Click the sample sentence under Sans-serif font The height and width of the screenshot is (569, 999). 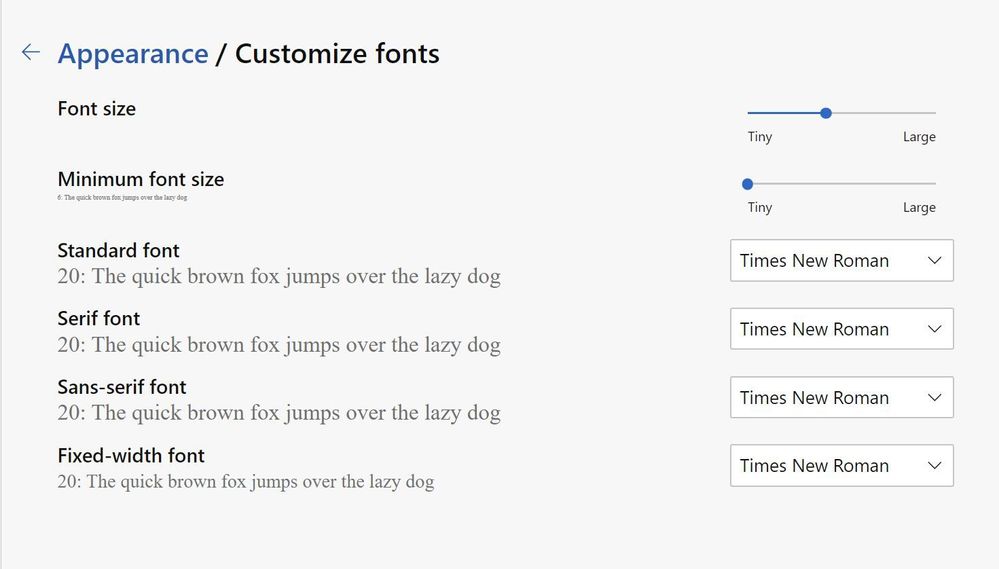[279, 413]
